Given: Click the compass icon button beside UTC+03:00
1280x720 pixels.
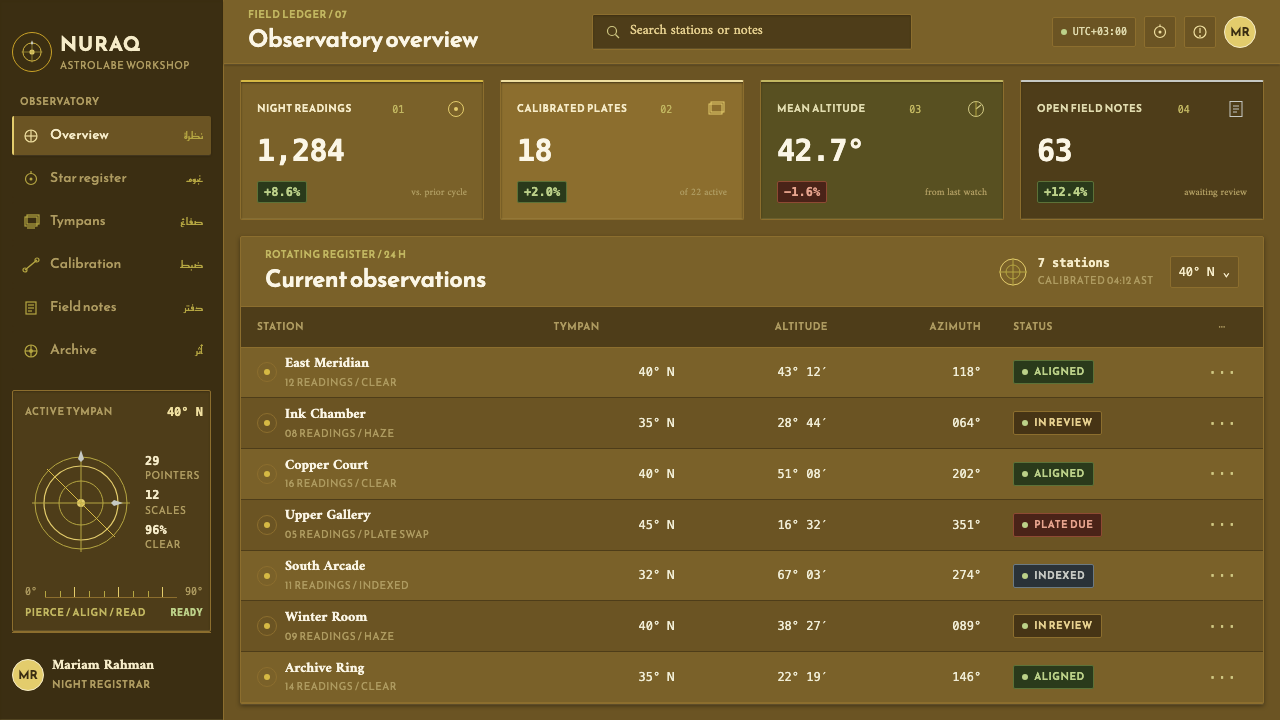Looking at the screenshot, I should click(x=1160, y=32).
